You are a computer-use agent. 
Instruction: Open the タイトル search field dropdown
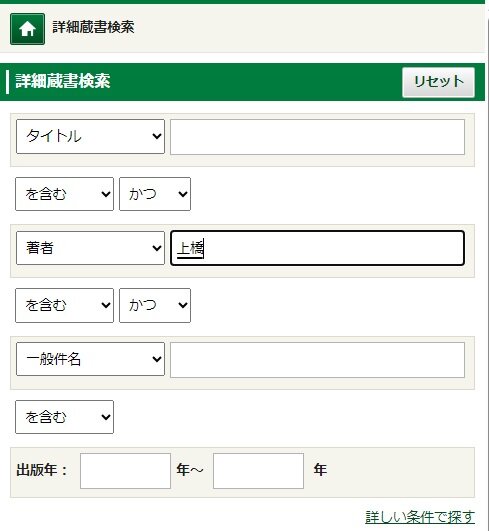(x=90, y=136)
